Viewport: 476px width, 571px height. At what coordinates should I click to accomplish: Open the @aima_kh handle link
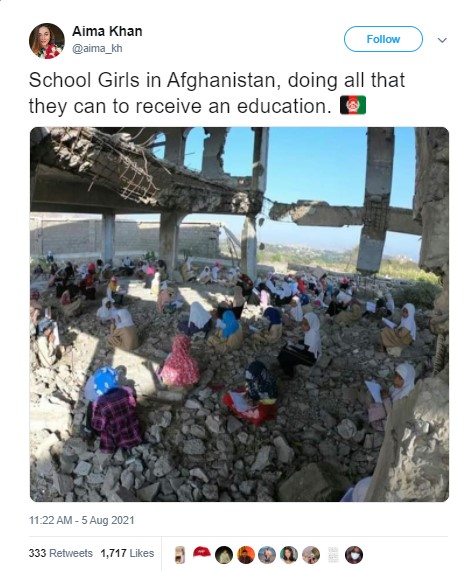point(97,48)
